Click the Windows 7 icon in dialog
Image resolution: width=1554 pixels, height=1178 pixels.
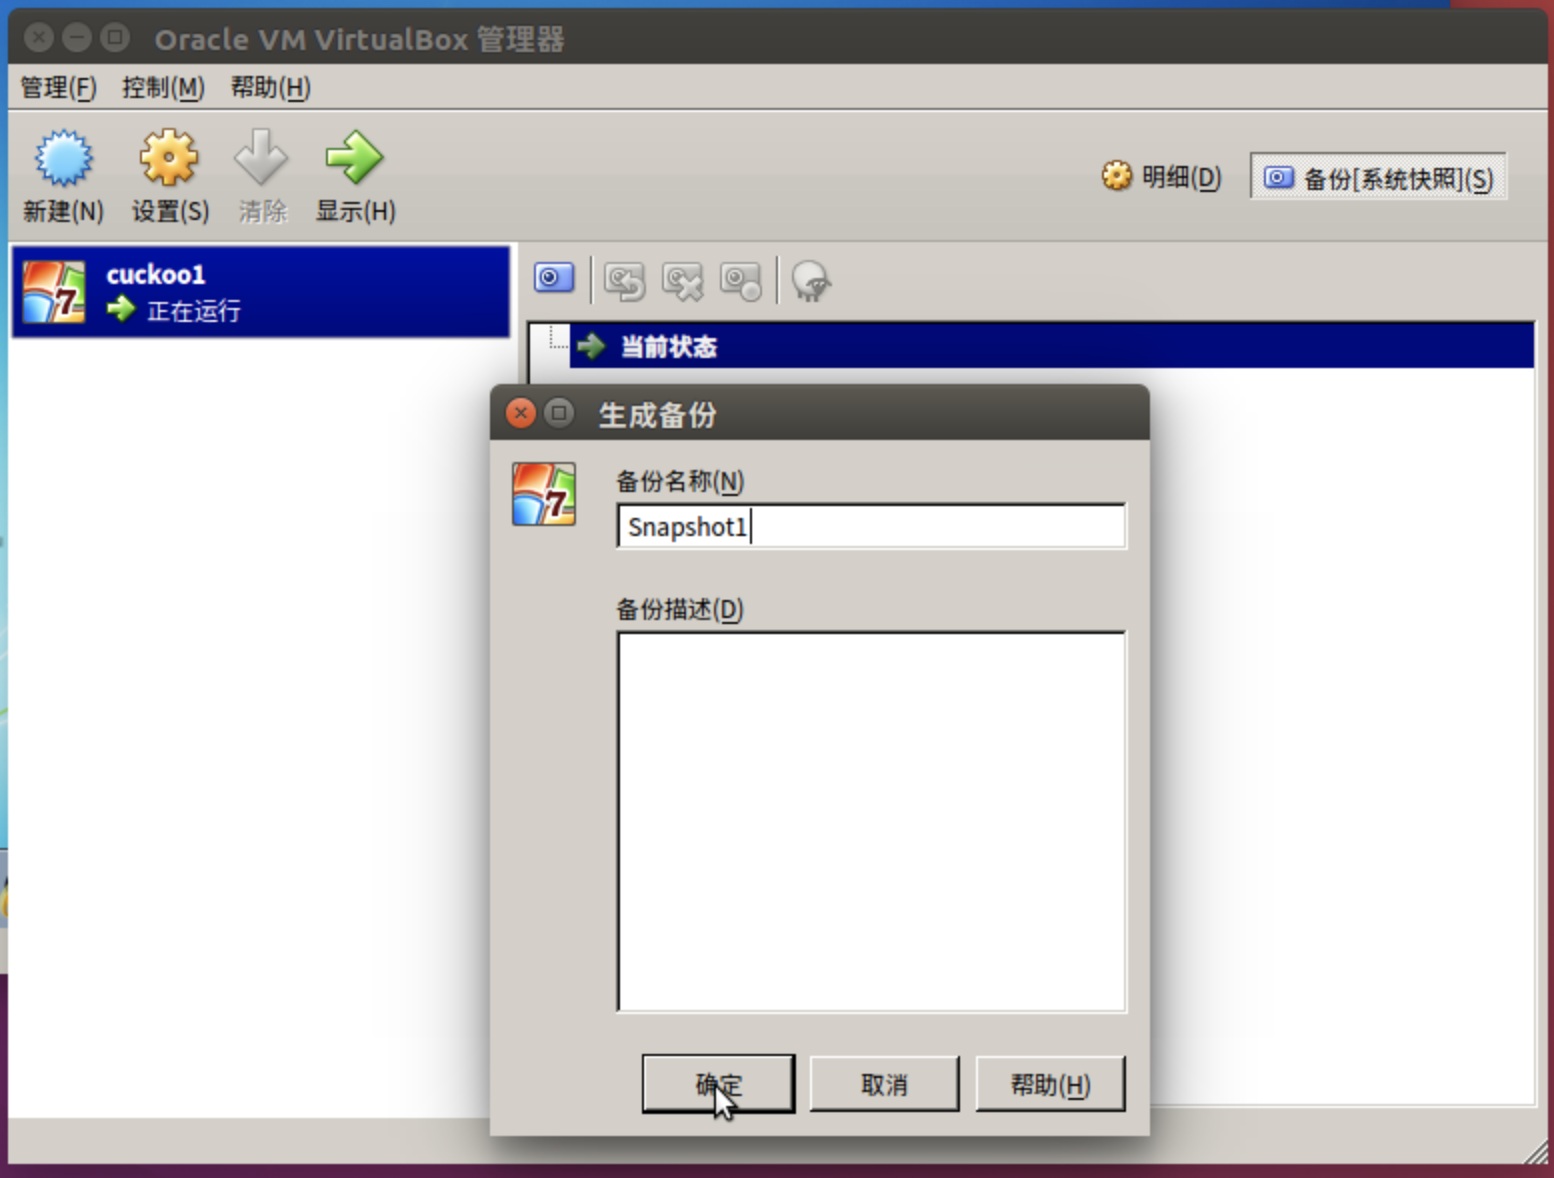pos(543,494)
